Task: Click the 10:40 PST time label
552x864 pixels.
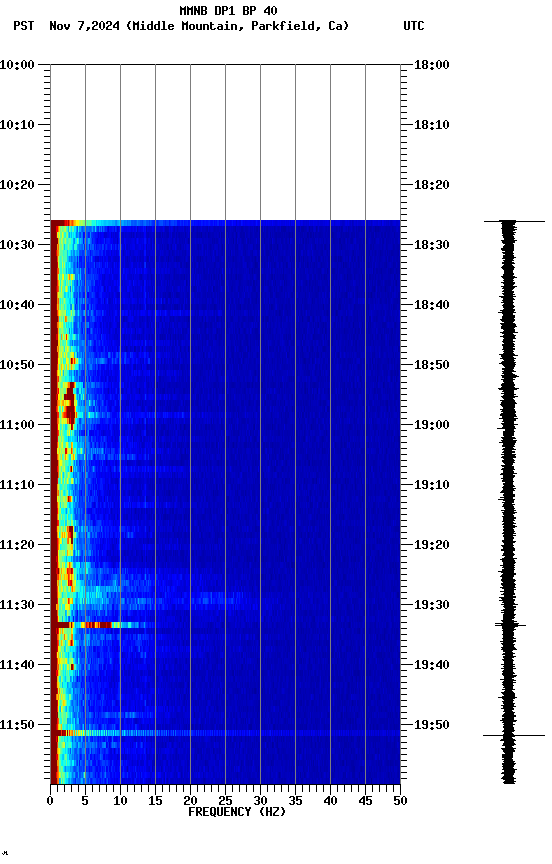Action: coord(17,305)
